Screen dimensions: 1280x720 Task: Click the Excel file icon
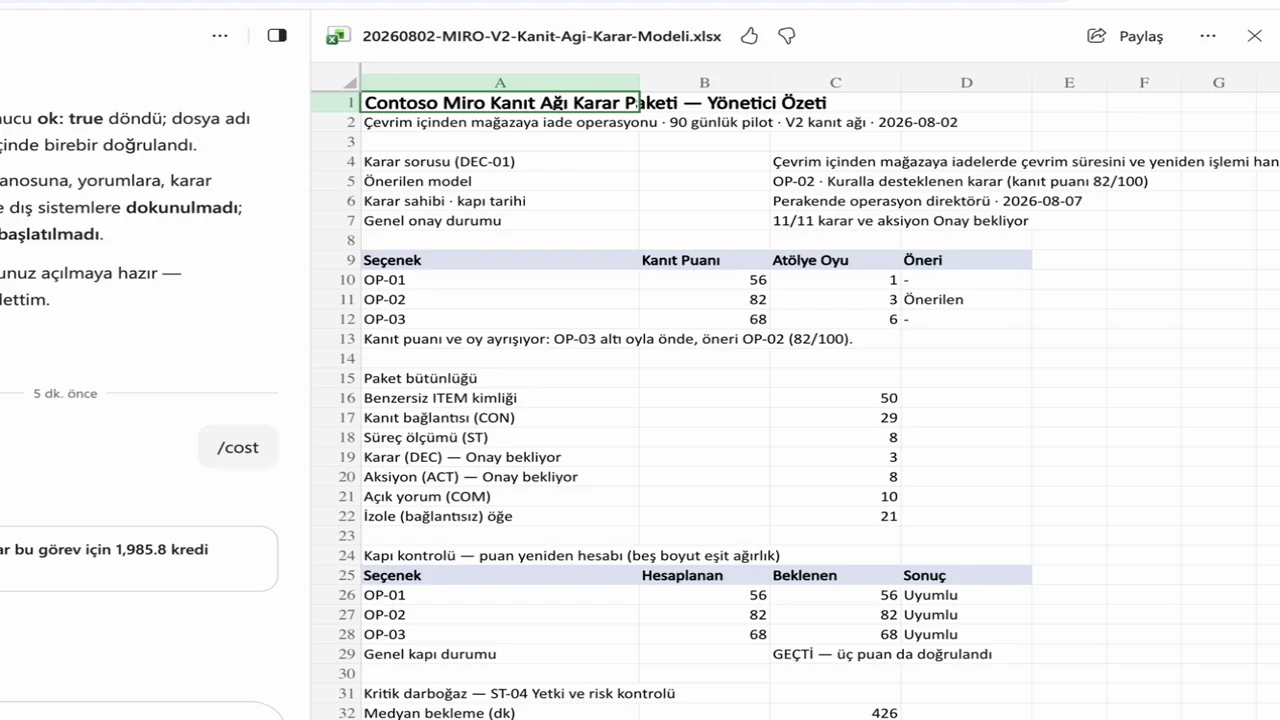(338, 36)
